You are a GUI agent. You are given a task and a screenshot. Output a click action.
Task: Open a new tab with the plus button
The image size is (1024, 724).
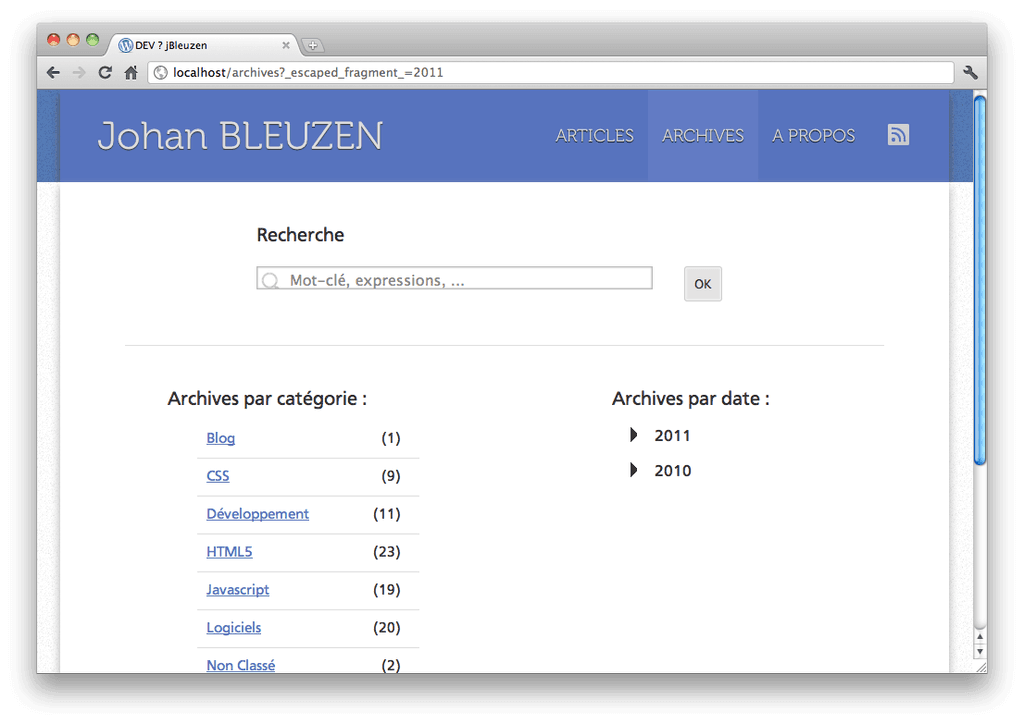(x=313, y=46)
